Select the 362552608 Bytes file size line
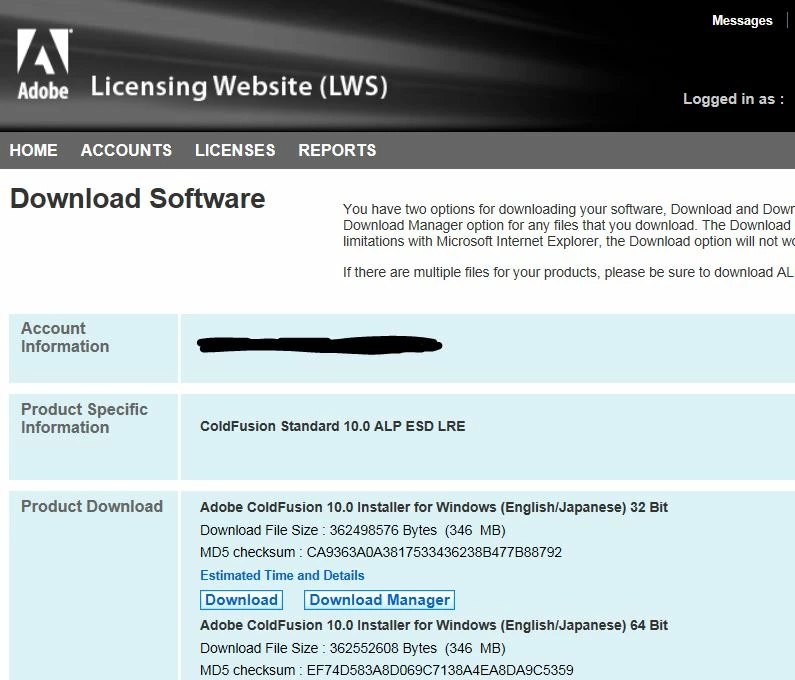This screenshot has width=795, height=680. click(353, 649)
